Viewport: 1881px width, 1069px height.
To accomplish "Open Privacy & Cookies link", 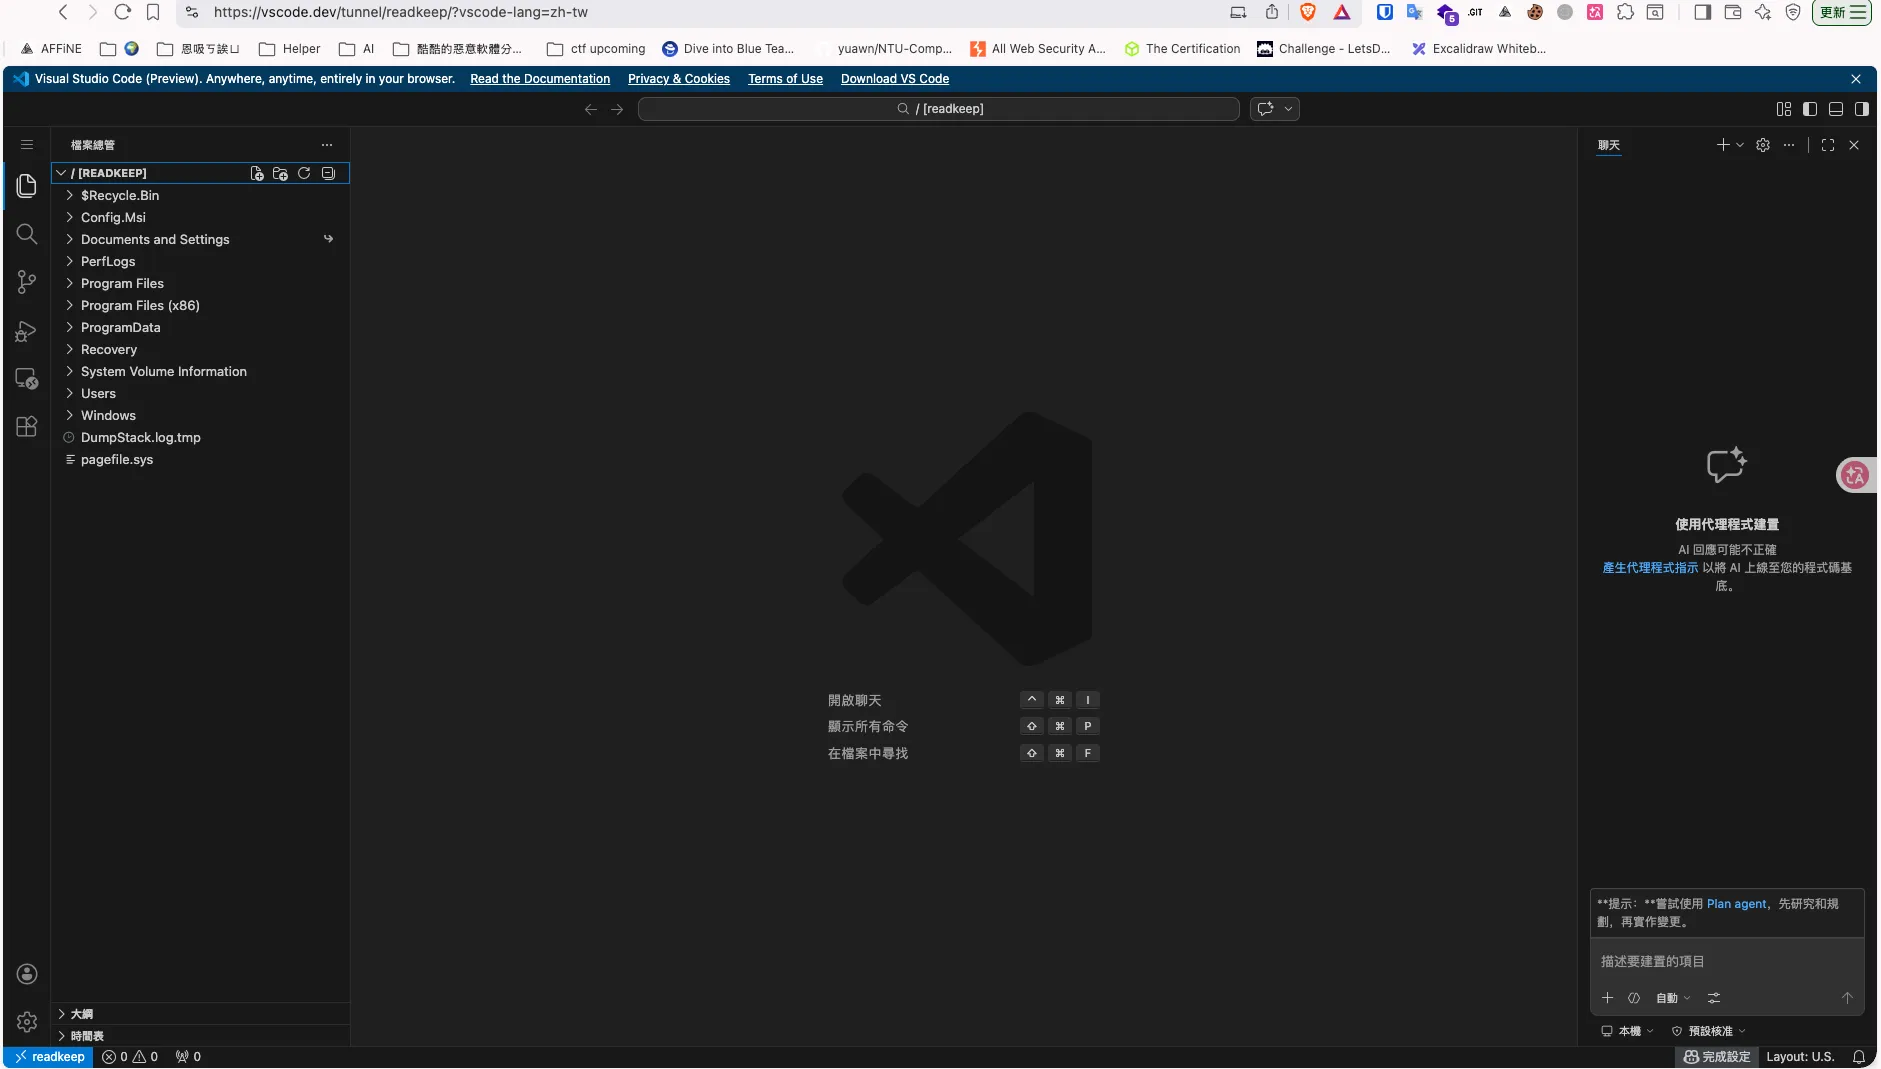I will pos(679,79).
